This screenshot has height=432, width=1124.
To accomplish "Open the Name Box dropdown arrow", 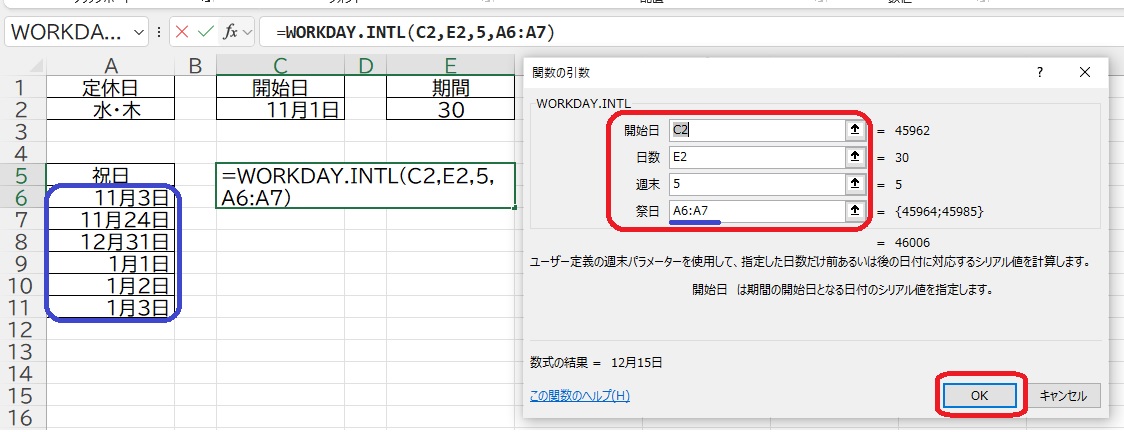I will tap(137, 31).
